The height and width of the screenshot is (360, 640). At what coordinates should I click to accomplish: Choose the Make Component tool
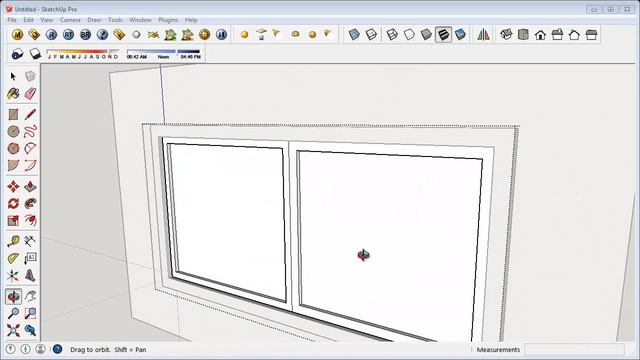pos(30,76)
